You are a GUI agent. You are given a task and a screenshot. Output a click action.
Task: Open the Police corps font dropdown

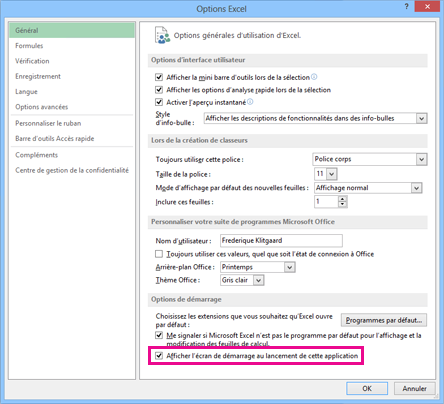[x=421, y=159]
